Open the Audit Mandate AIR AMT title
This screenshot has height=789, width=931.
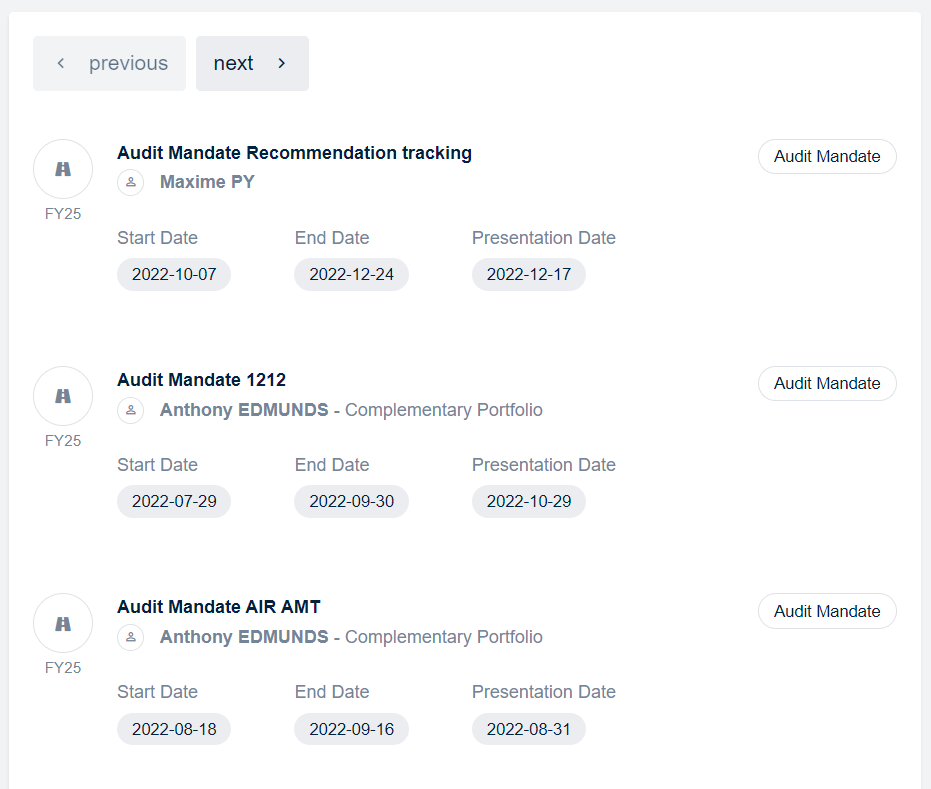218,607
